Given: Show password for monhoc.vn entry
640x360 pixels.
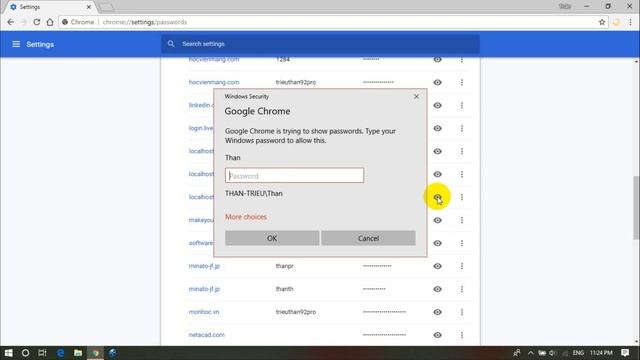Looking at the screenshot, I should 437,312.
